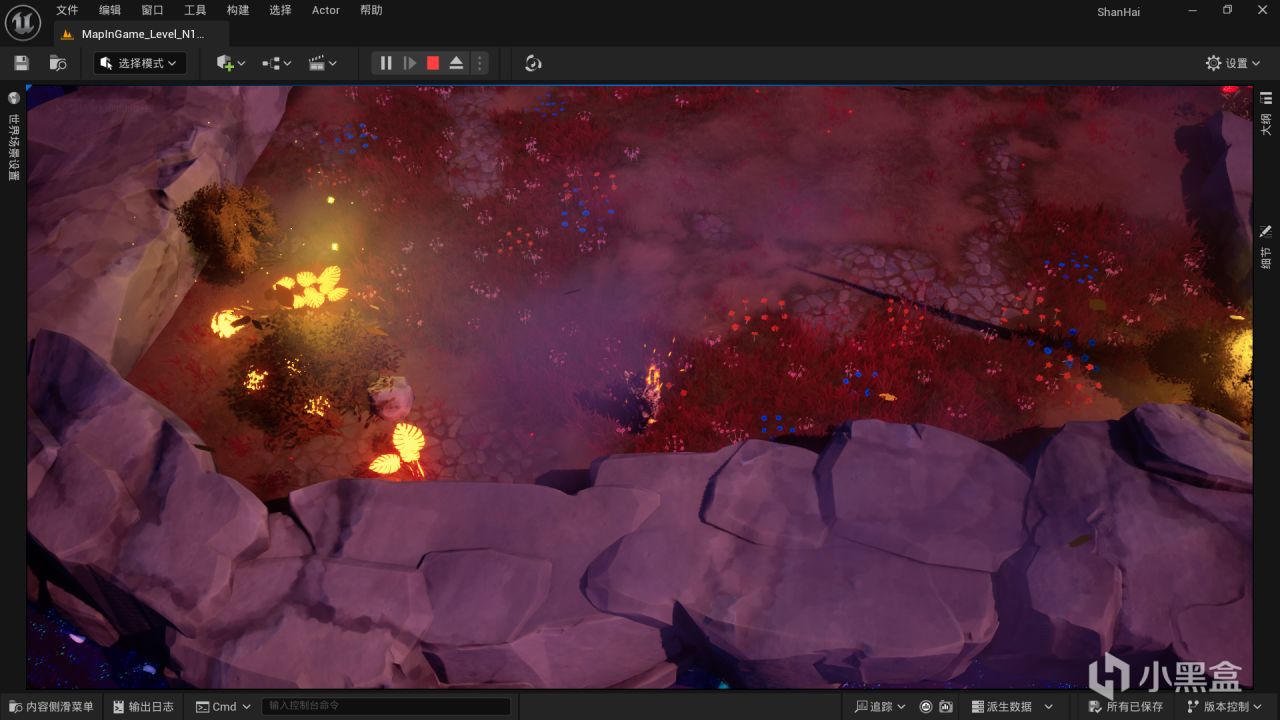1280x720 pixels.
Task: Save the current level with the floppy icon
Action: (22, 63)
